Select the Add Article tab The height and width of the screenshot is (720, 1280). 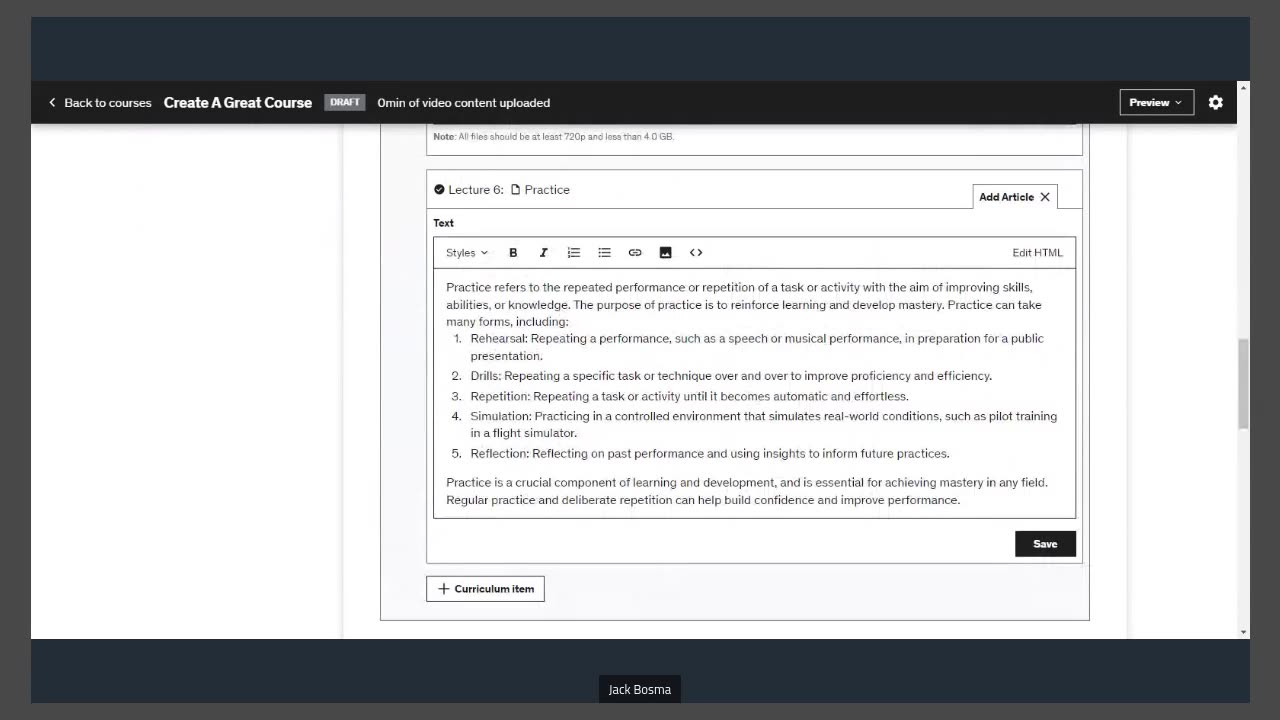coord(1006,197)
